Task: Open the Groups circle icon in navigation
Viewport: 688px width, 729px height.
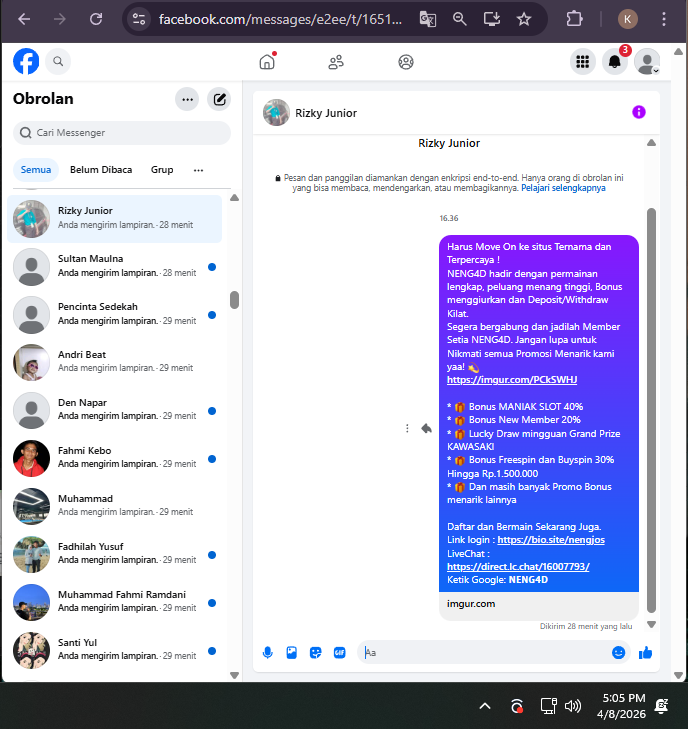Action: point(406,62)
